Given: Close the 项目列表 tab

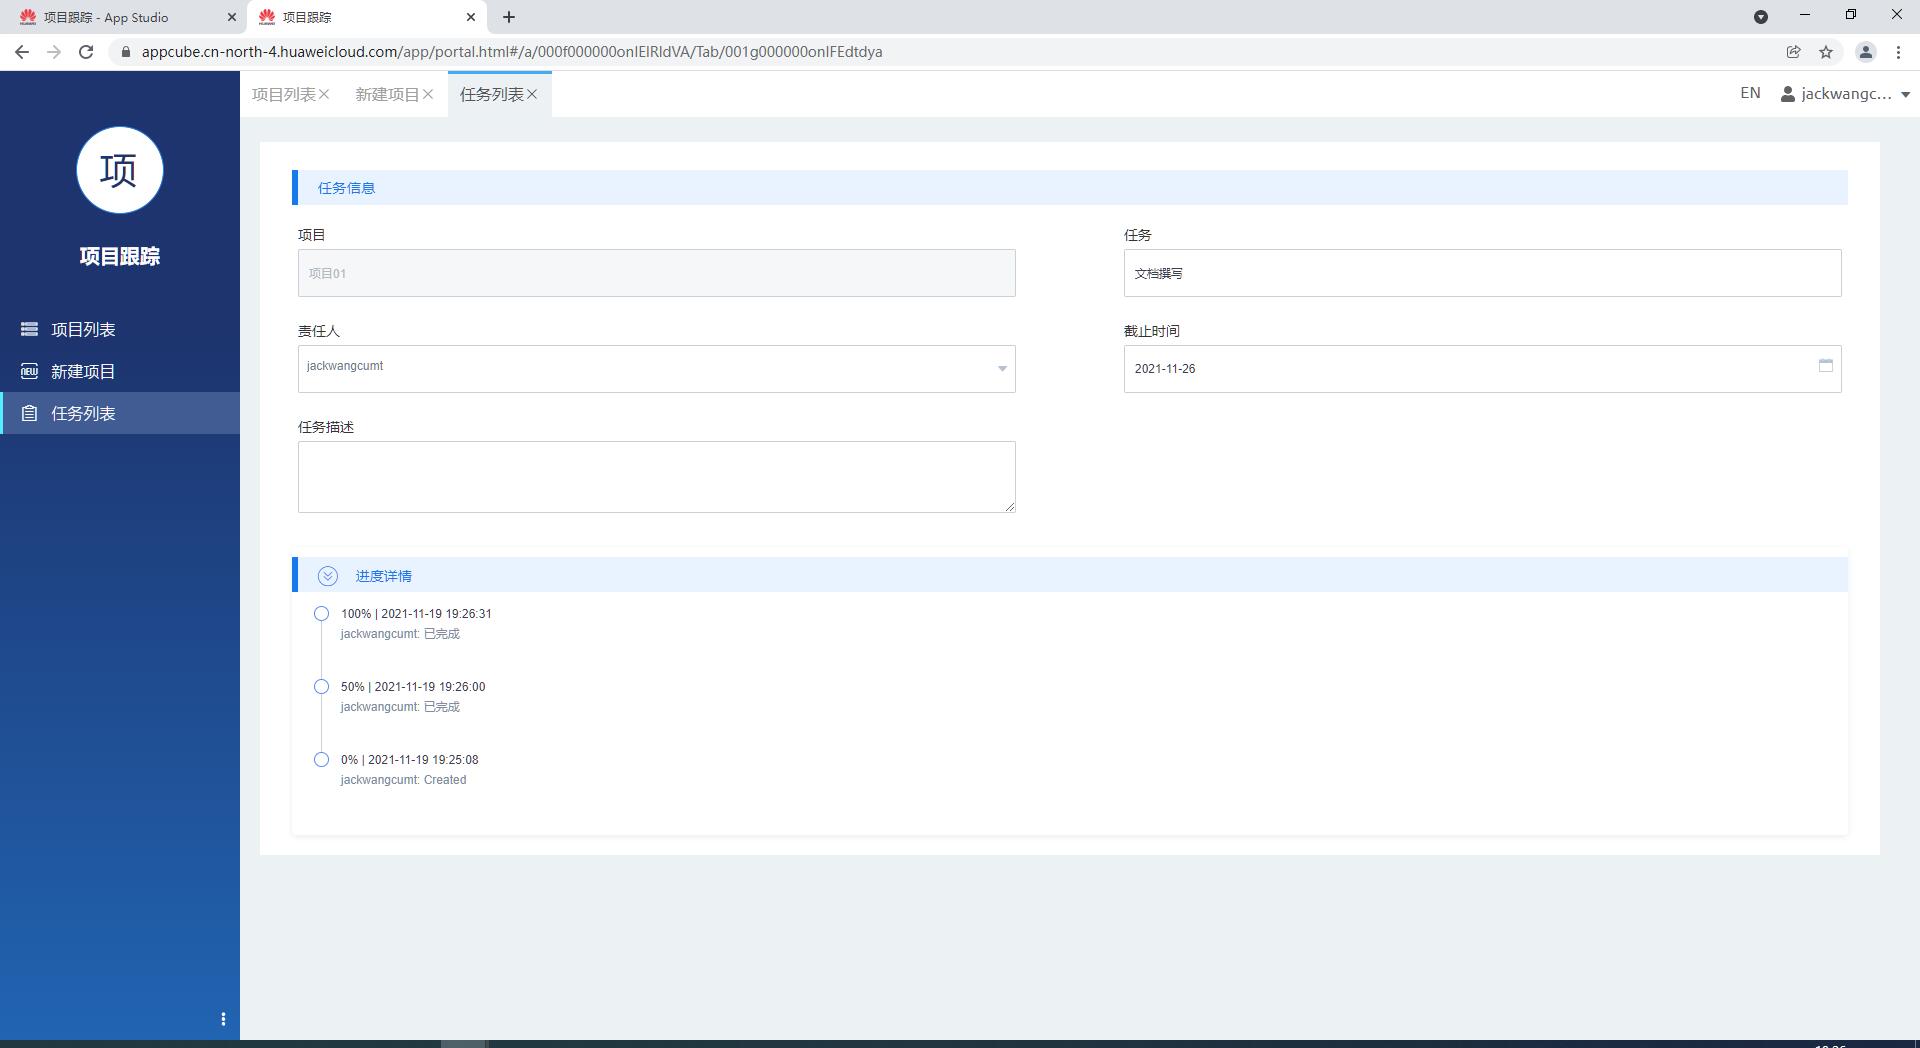Looking at the screenshot, I should (x=324, y=94).
